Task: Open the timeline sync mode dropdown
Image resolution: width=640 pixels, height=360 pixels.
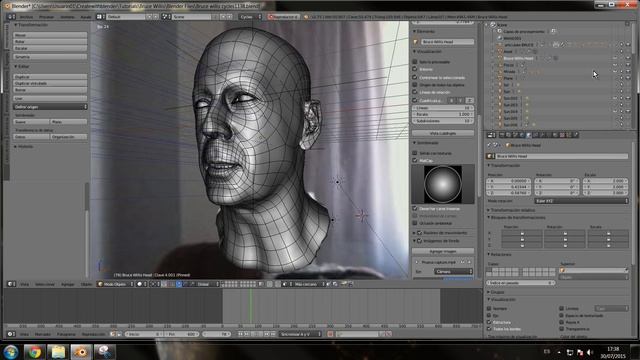Action: click(300, 334)
